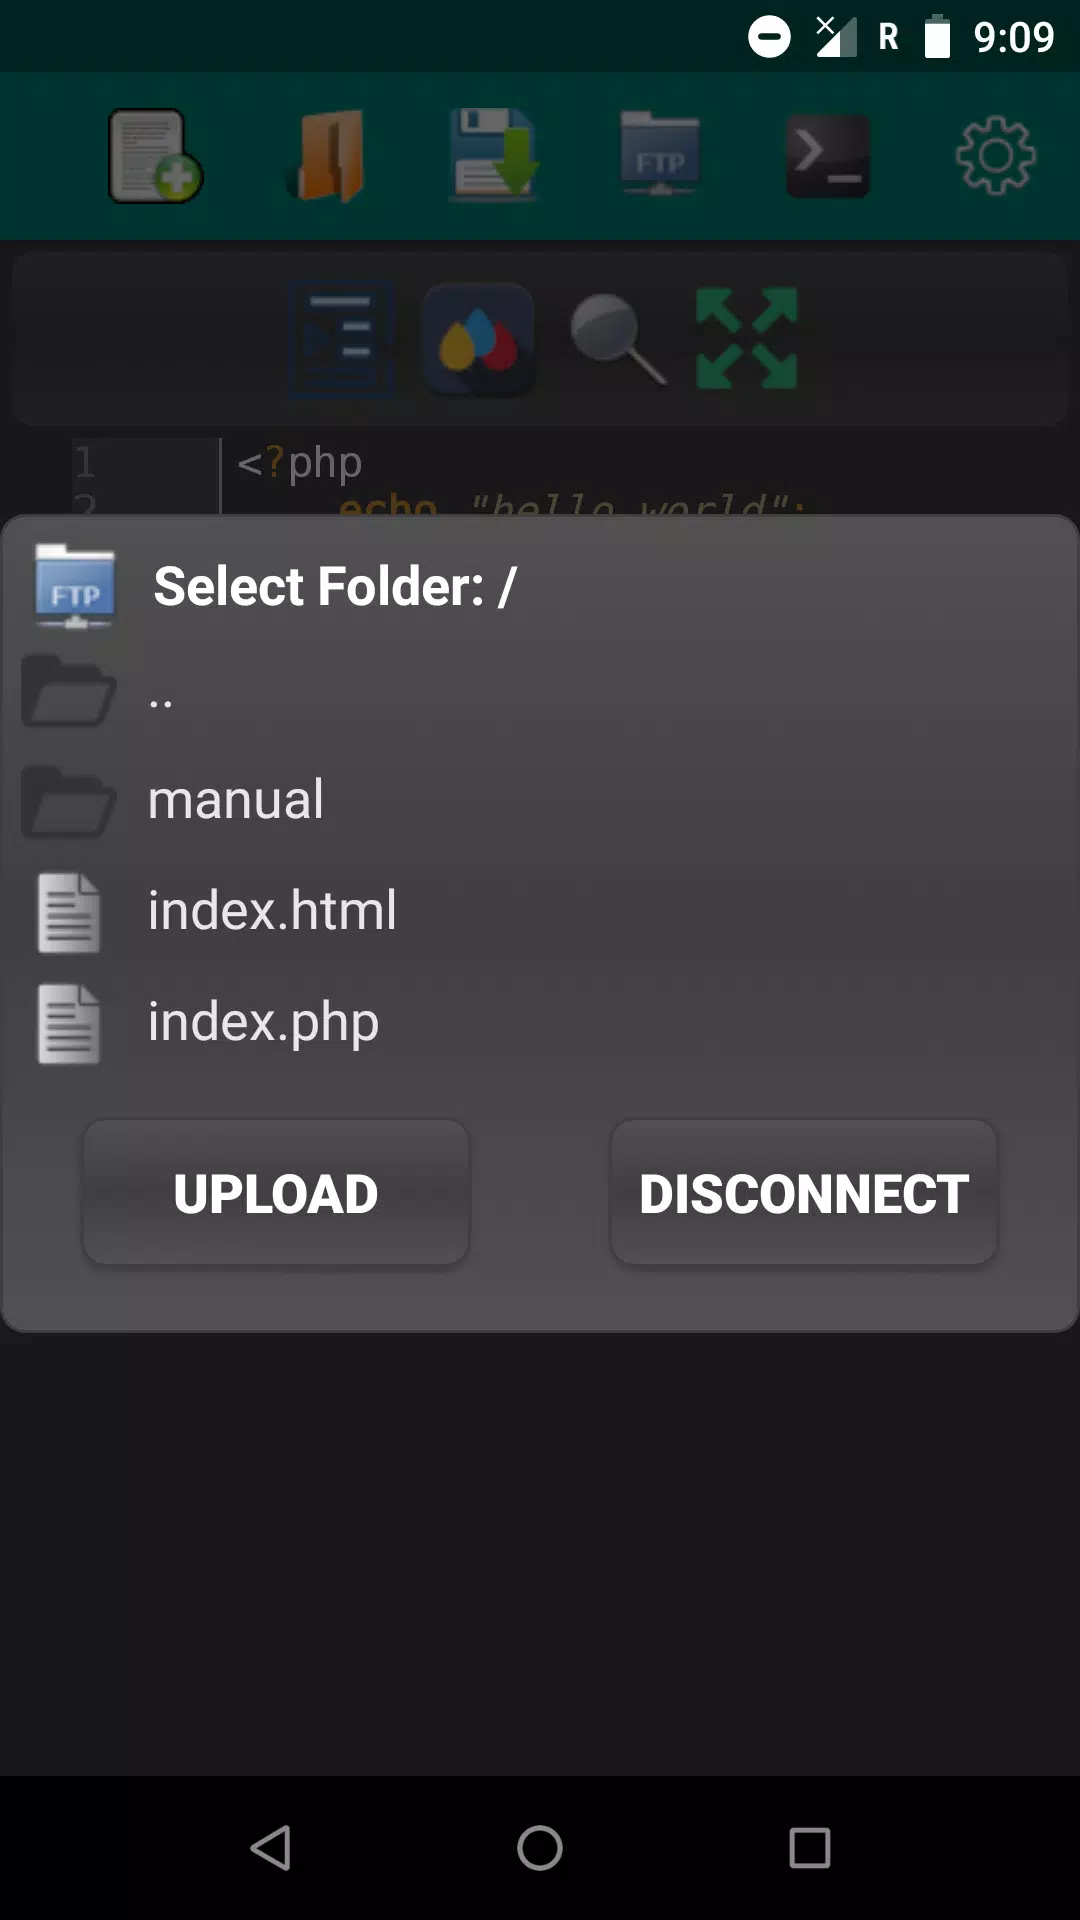Click the php code line in the editor
This screenshot has width=1080, height=1920.
(x=299, y=462)
